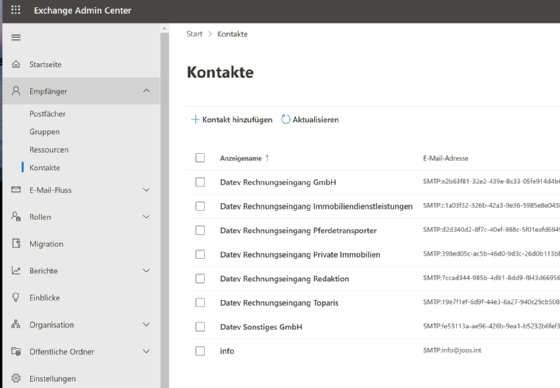
Task: Open Ressourcen in sidebar
Action: tap(49, 150)
